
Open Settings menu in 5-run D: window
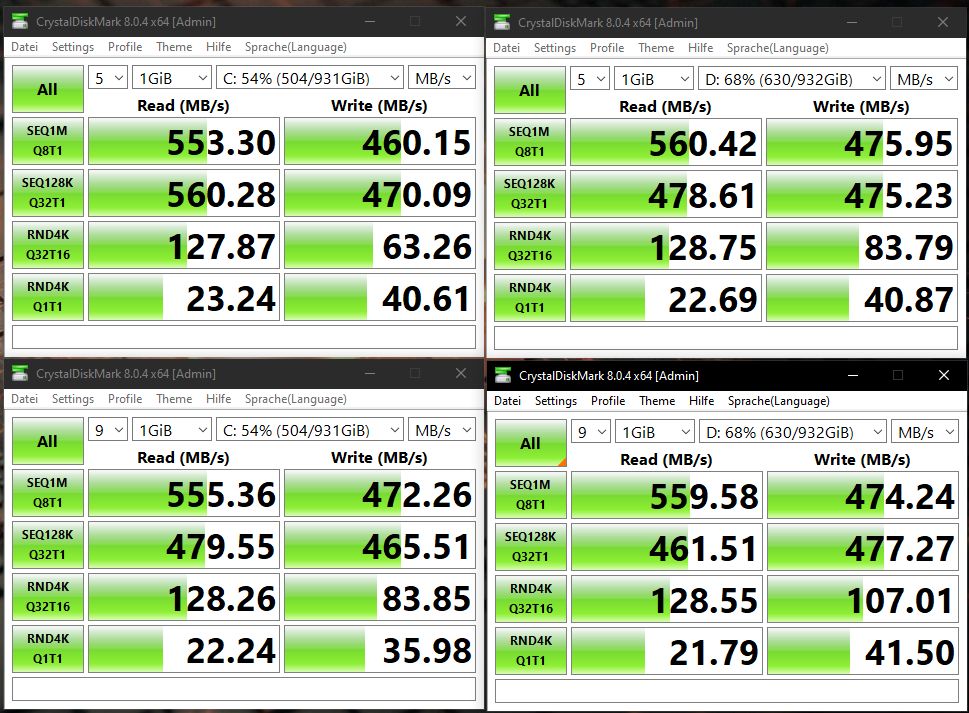pyautogui.click(x=555, y=48)
